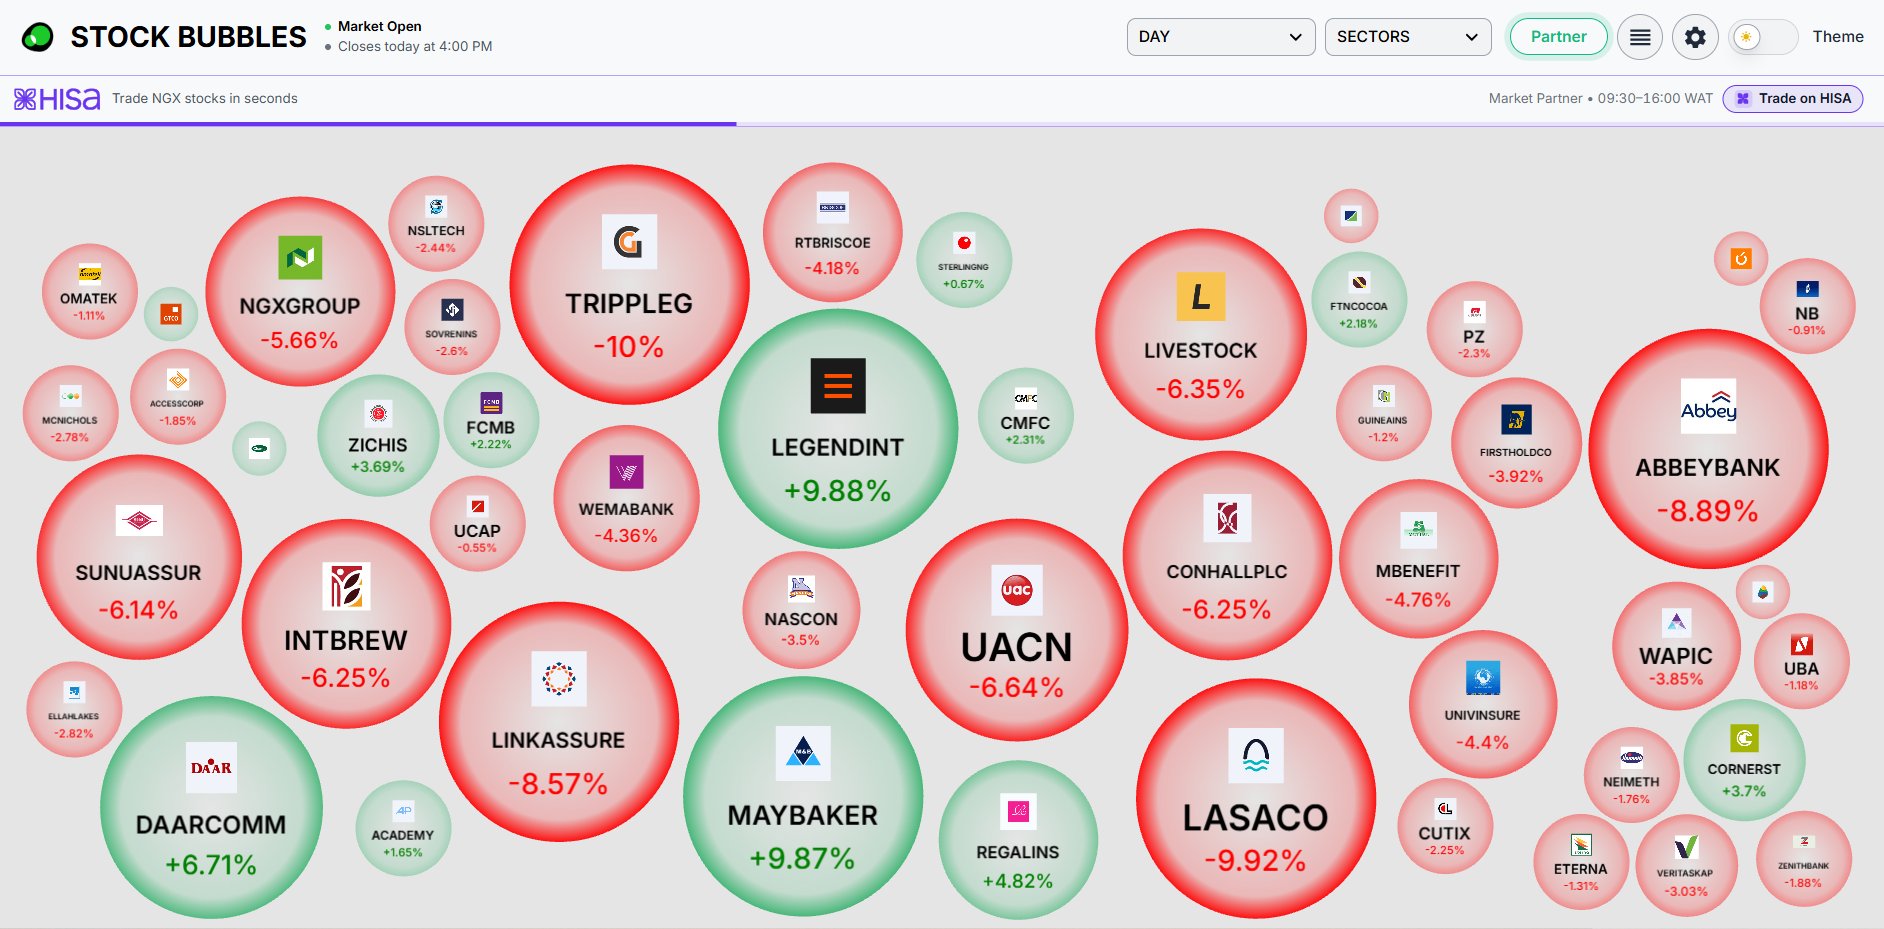The height and width of the screenshot is (929, 1884).
Task: Select the CMFC +2.31% bubble label
Action: [1025, 431]
